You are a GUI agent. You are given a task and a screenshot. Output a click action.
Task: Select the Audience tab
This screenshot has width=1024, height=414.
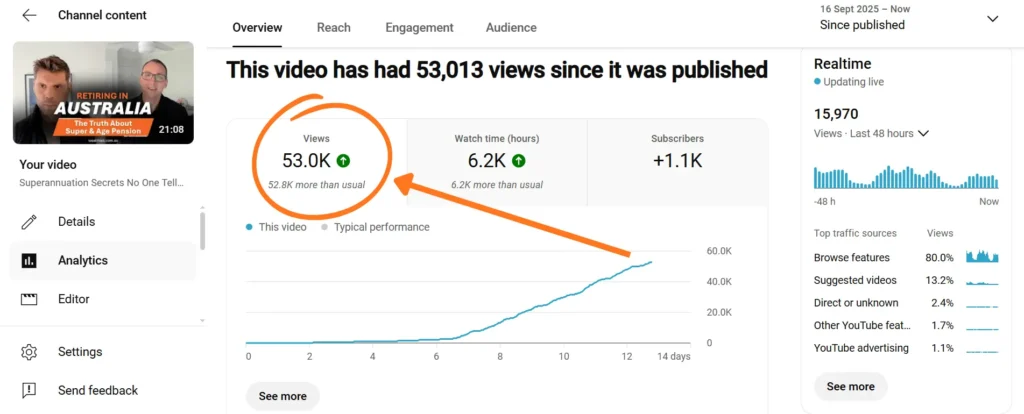pyautogui.click(x=511, y=28)
